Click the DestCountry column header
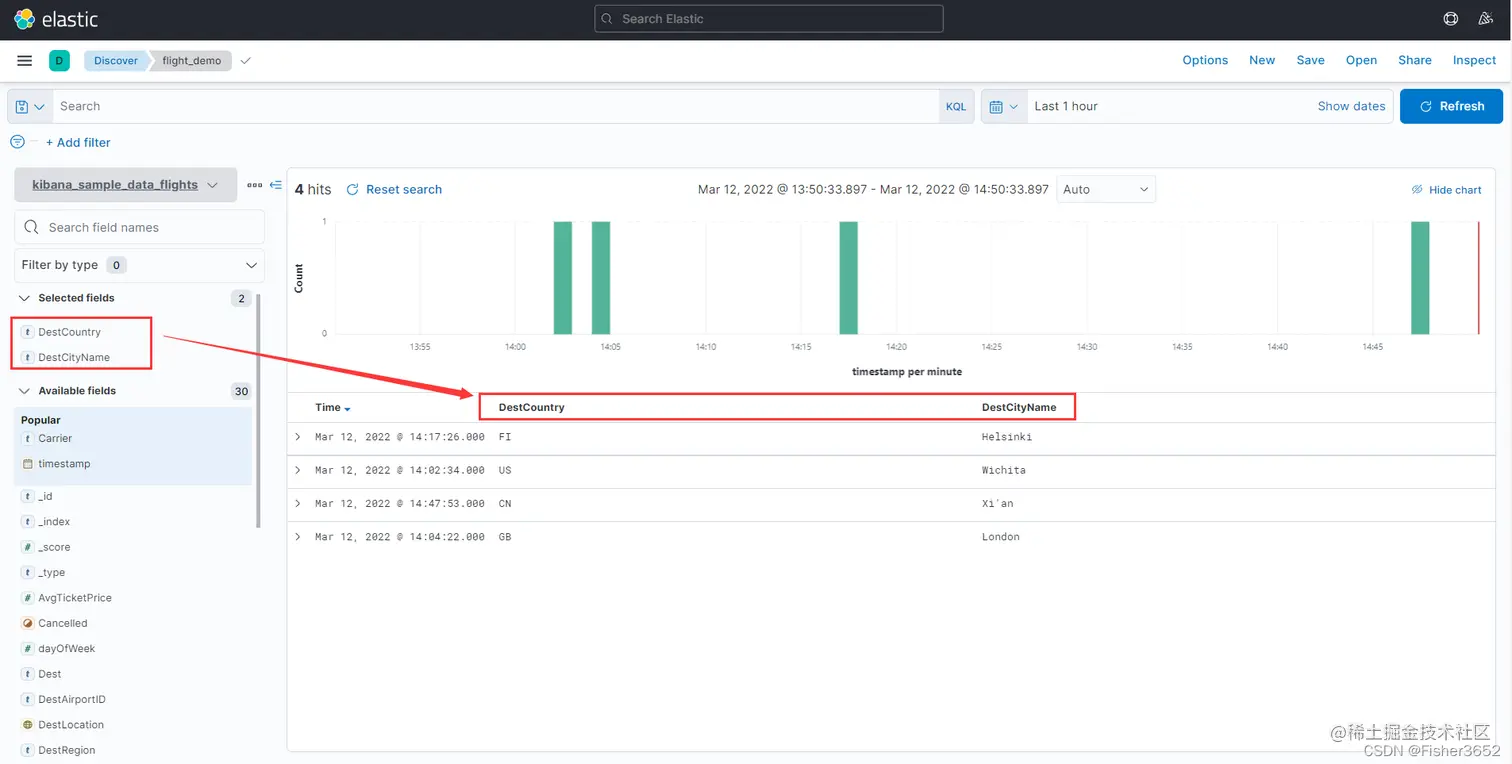This screenshot has height=764, width=1512. [532, 407]
